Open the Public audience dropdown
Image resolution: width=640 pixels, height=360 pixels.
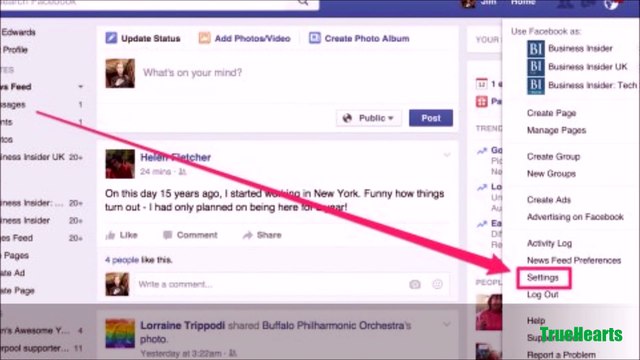coord(369,118)
